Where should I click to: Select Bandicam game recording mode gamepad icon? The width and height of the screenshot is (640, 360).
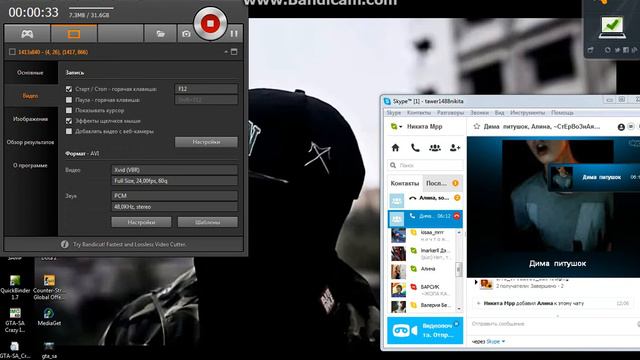pos(27,33)
